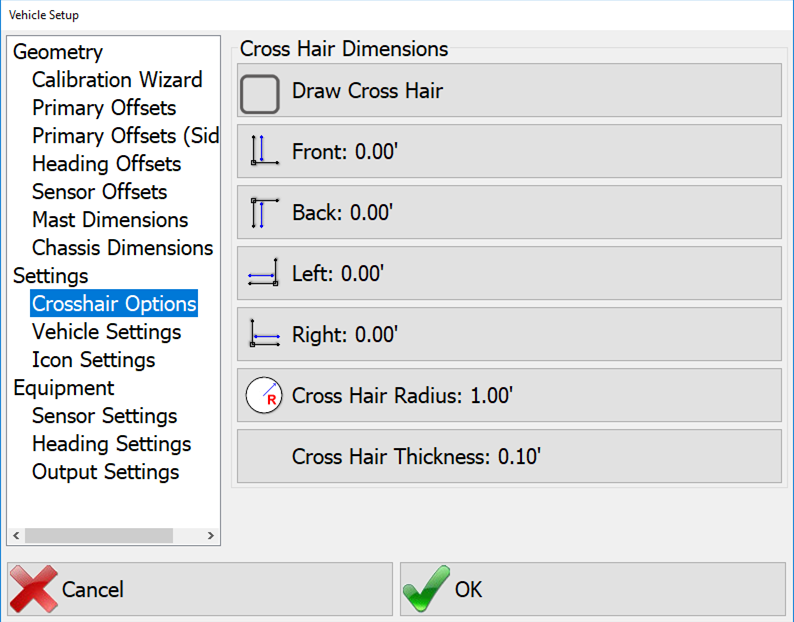Click the tree scrollbar right arrow
This screenshot has width=794, height=622.
211,535
